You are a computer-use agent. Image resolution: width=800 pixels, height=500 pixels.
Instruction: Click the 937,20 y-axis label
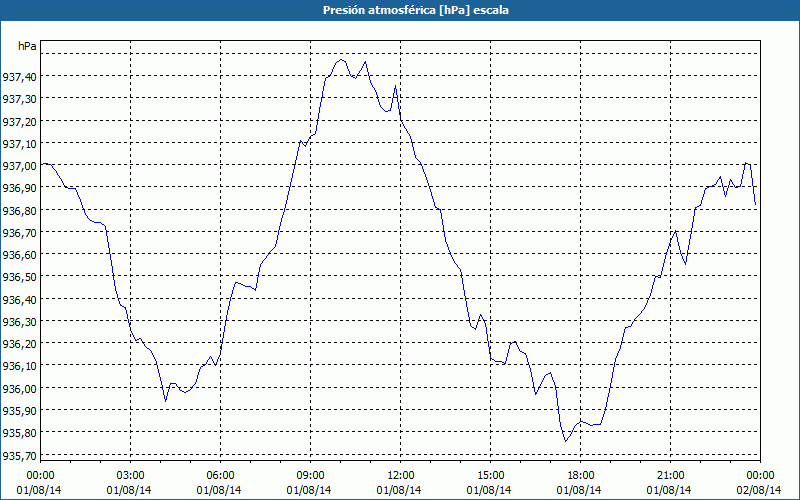[19, 121]
